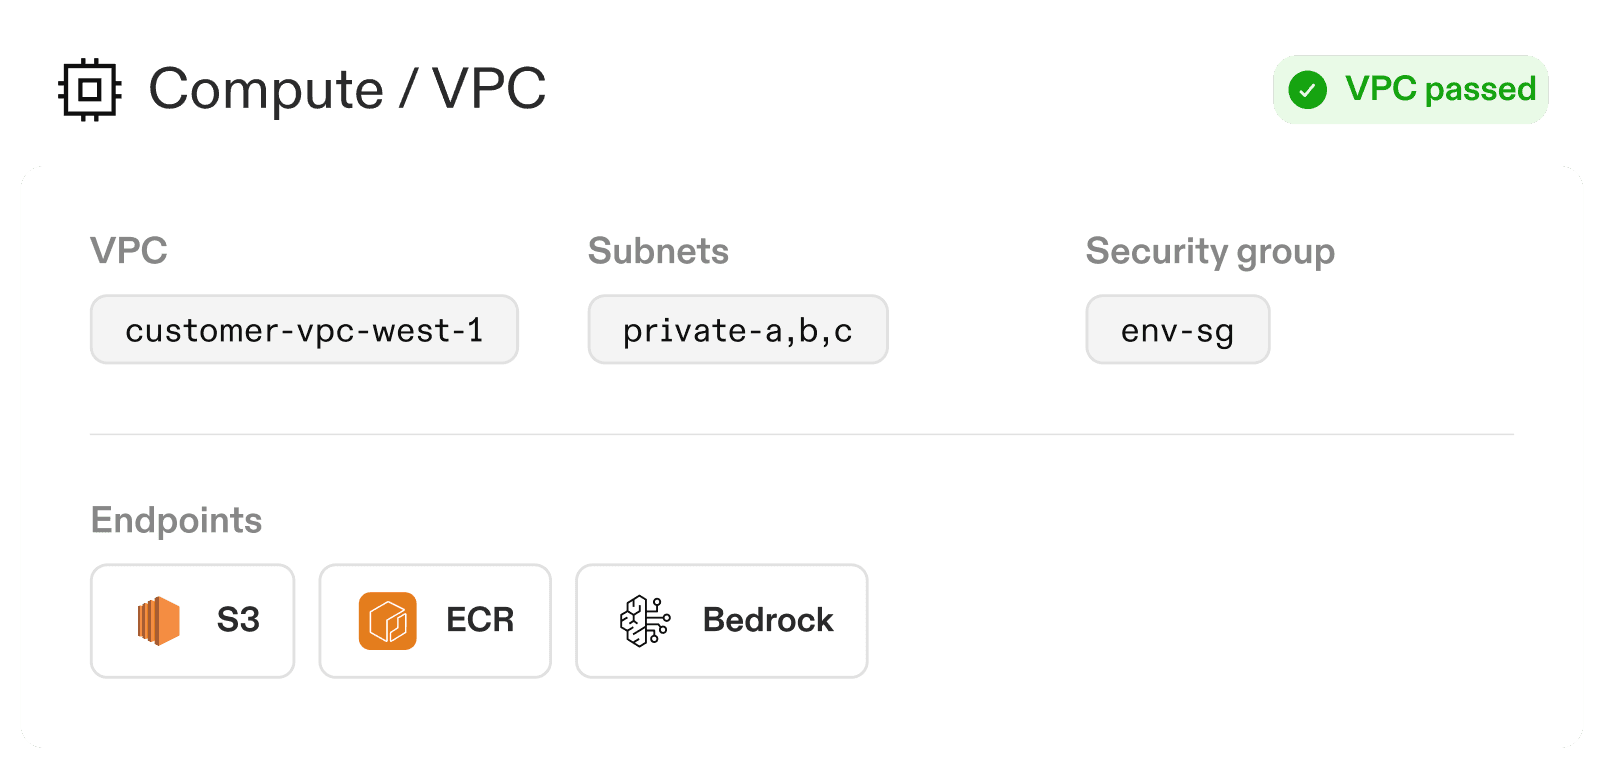Select the env-sg security group chip
The width and height of the screenshot is (1604, 769).
click(x=1177, y=330)
